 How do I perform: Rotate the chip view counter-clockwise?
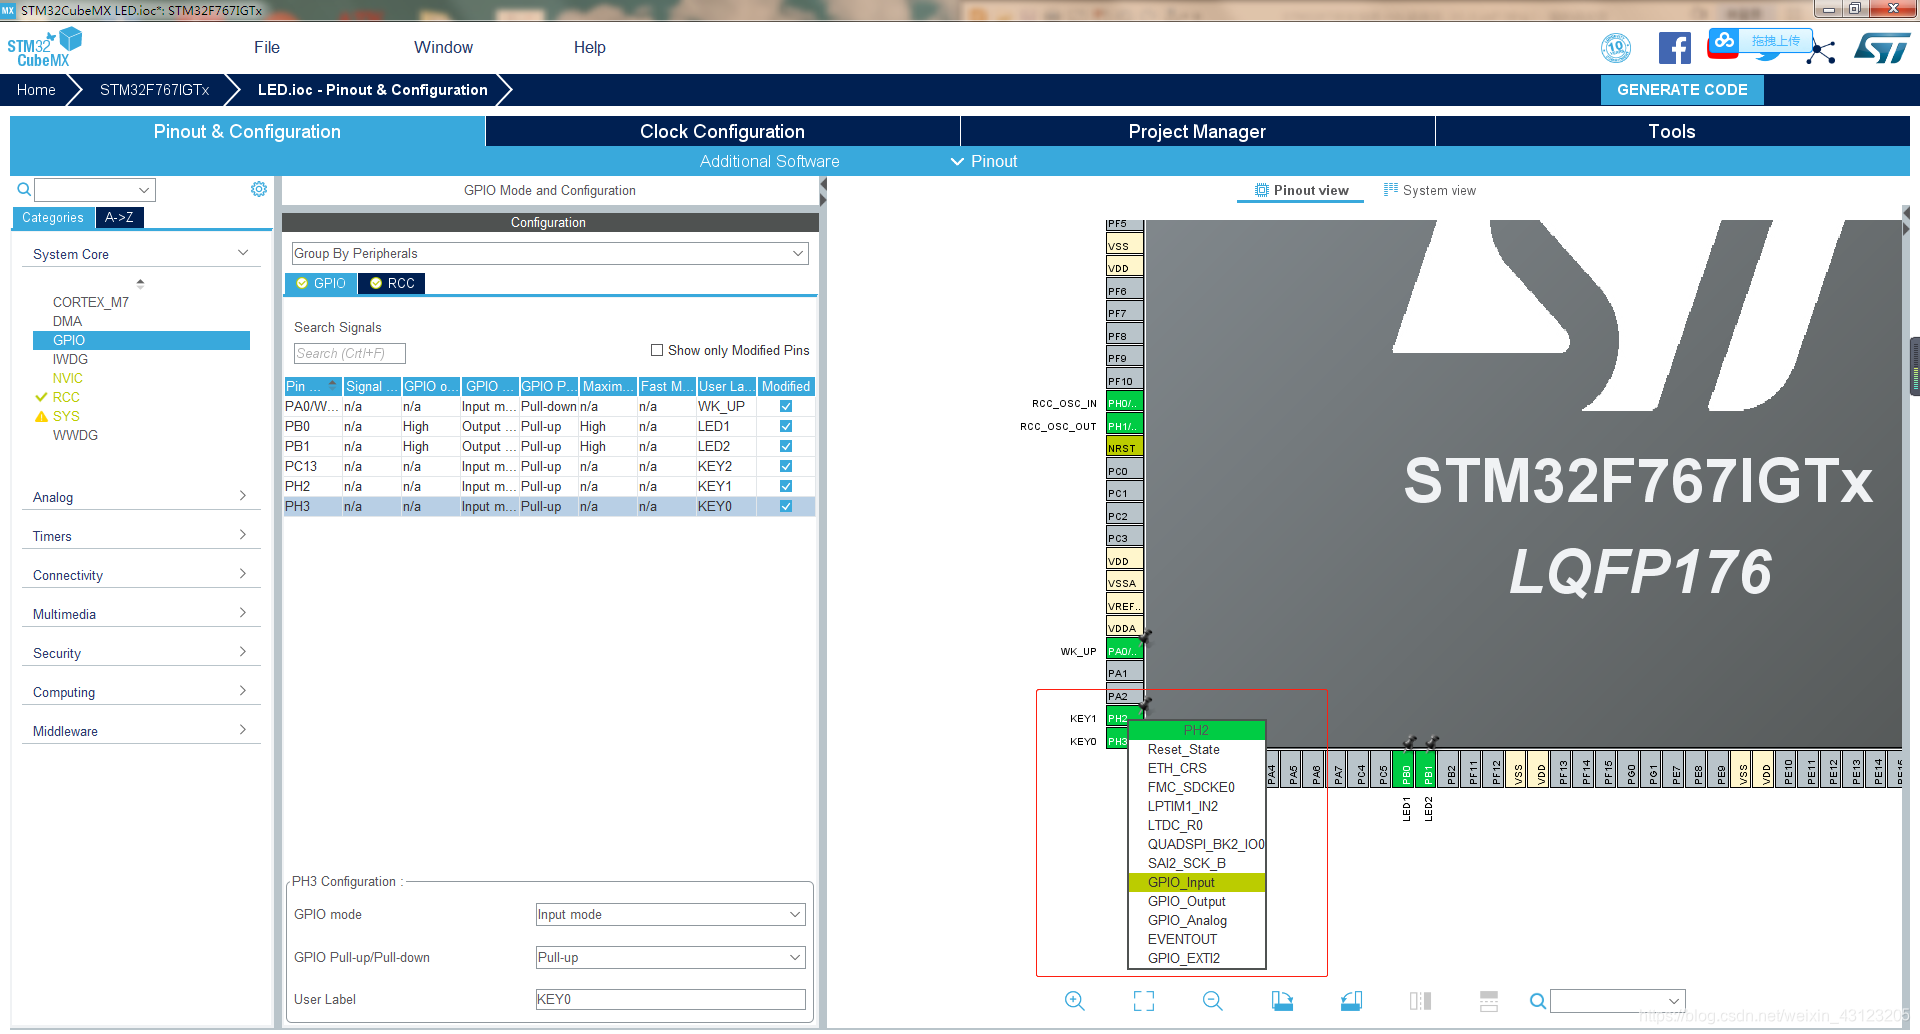pos(1351,1001)
